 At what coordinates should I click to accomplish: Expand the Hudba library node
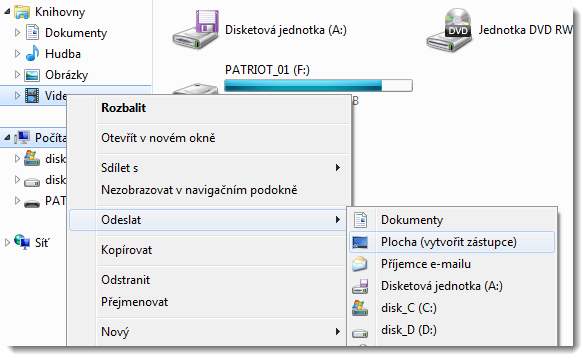point(17,54)
